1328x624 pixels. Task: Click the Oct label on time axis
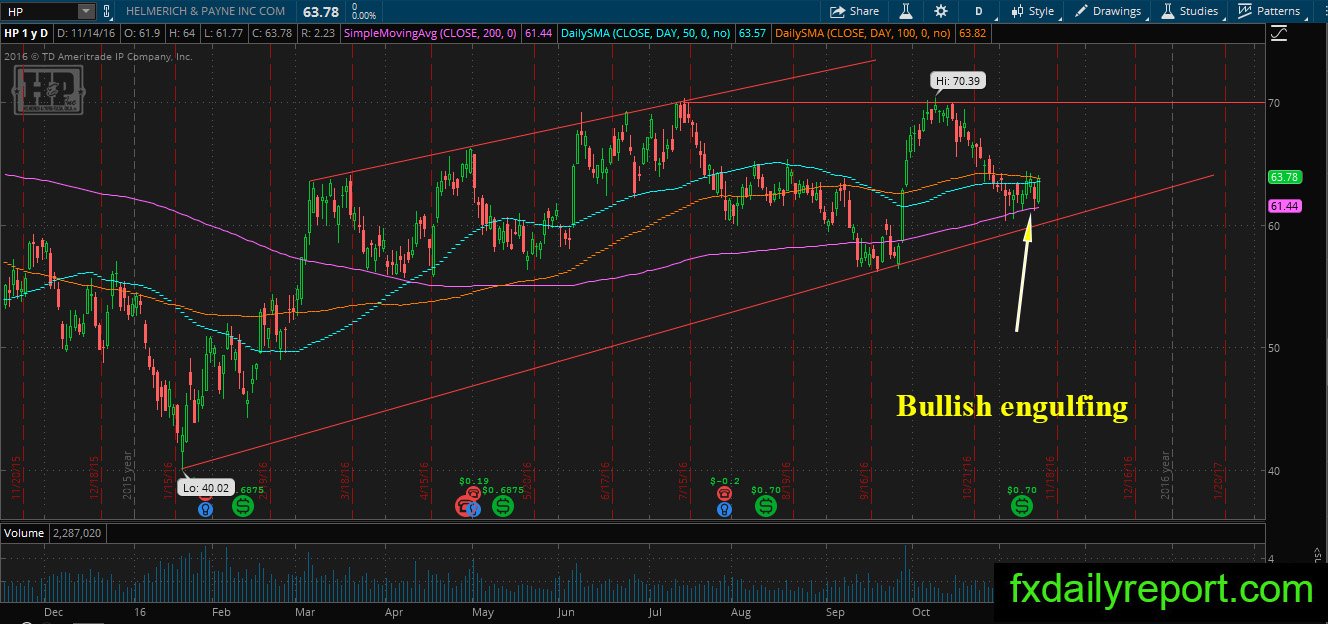922,612
